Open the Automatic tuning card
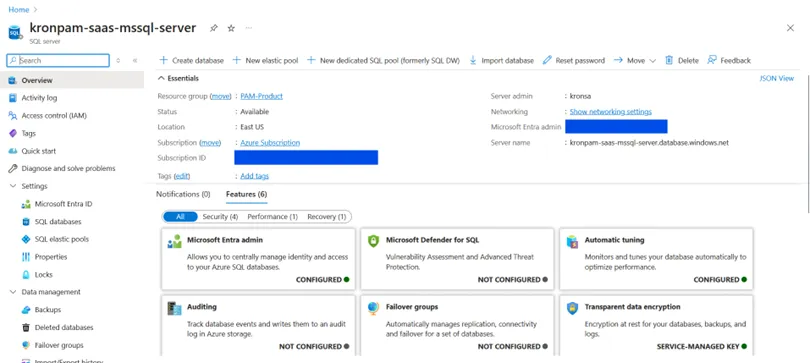Viewport: 810px width, 363px height. [x=656, y=259]
